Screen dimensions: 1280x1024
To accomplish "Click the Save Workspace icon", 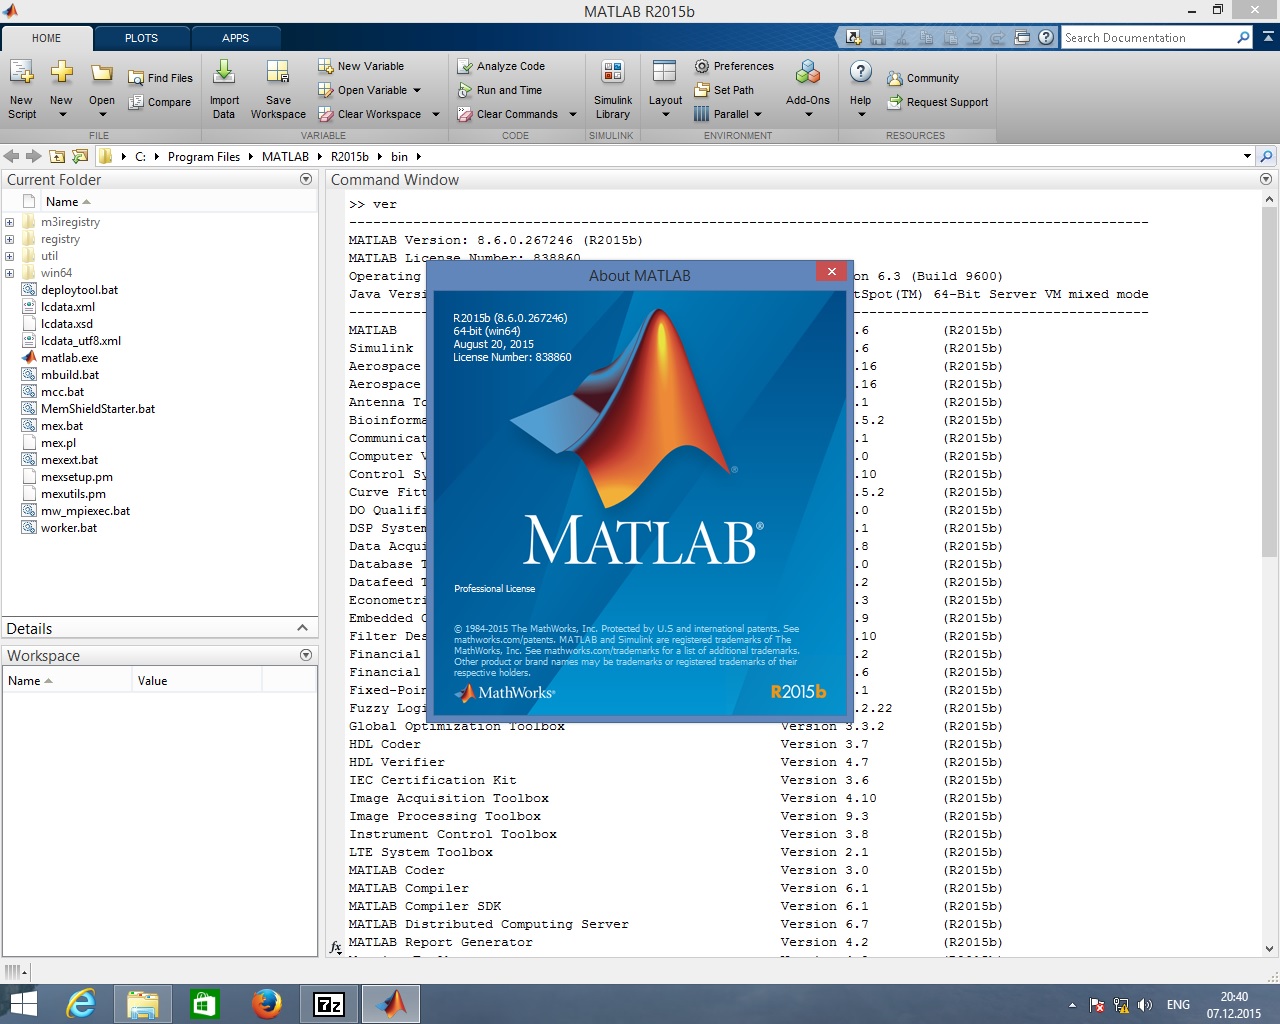I will pyautogui.click(x=278, y=74).
